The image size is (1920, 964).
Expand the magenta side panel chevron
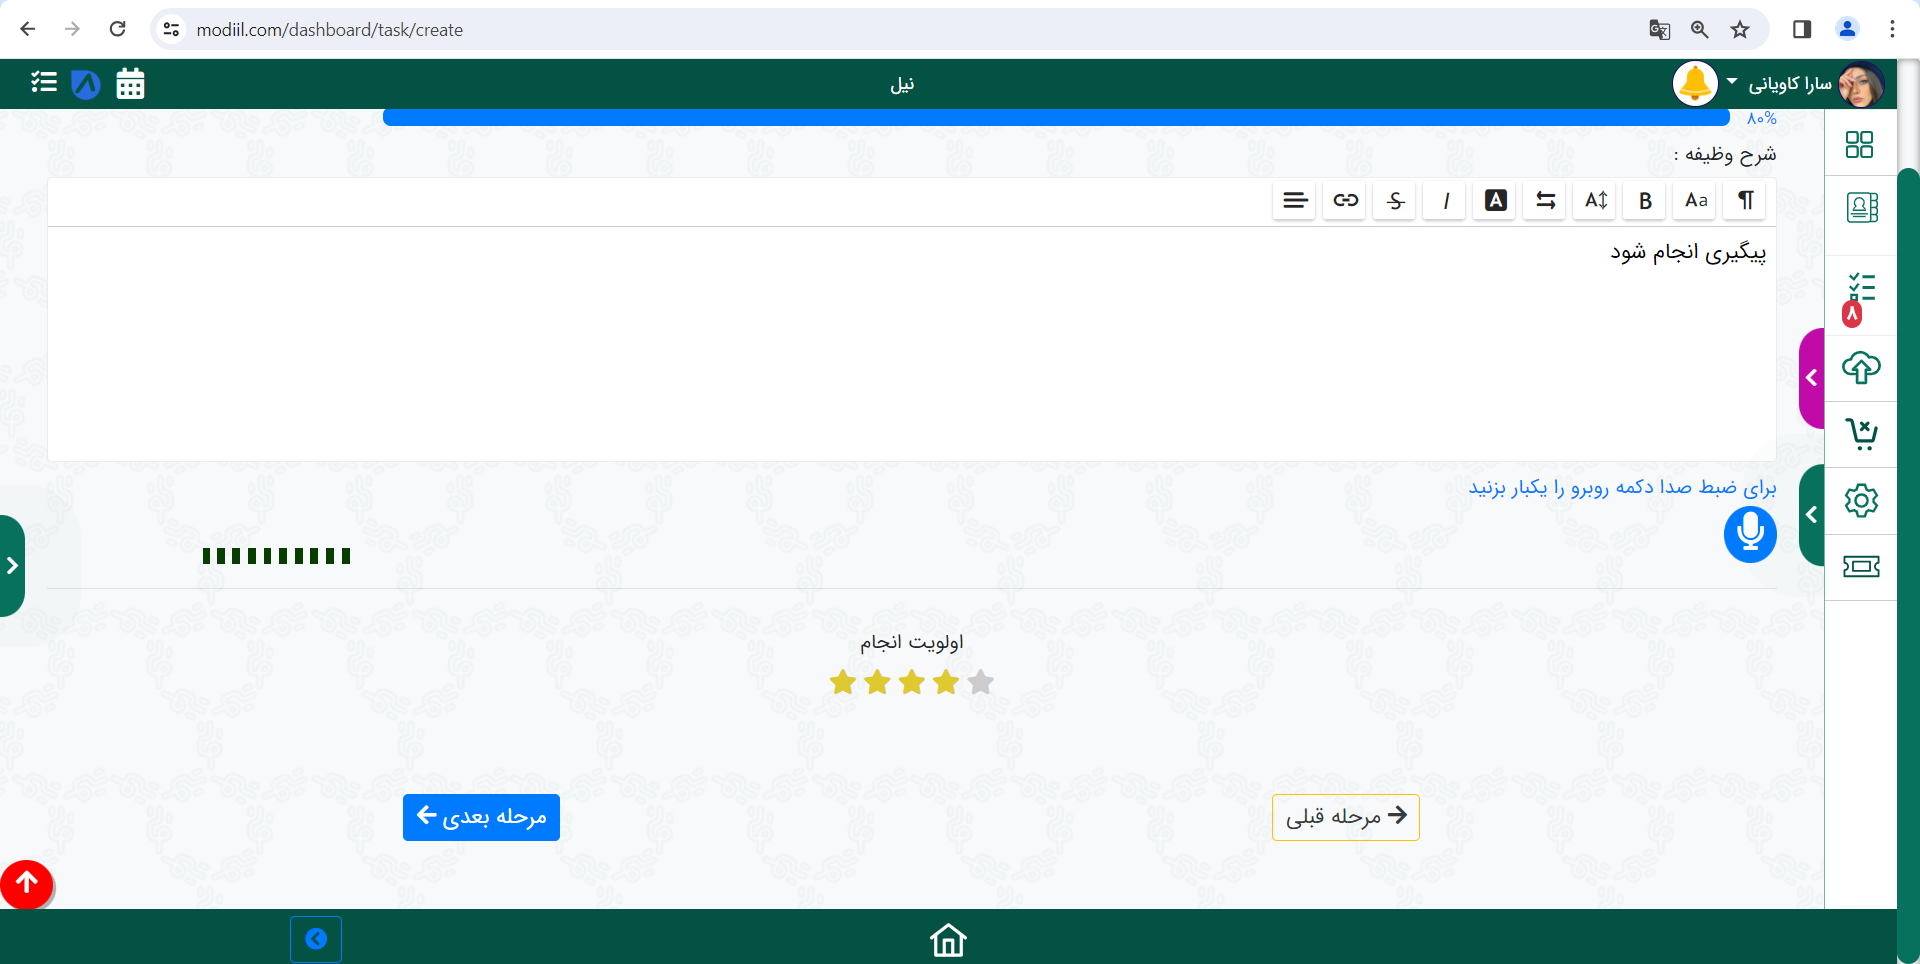(x=1811, y=378)
